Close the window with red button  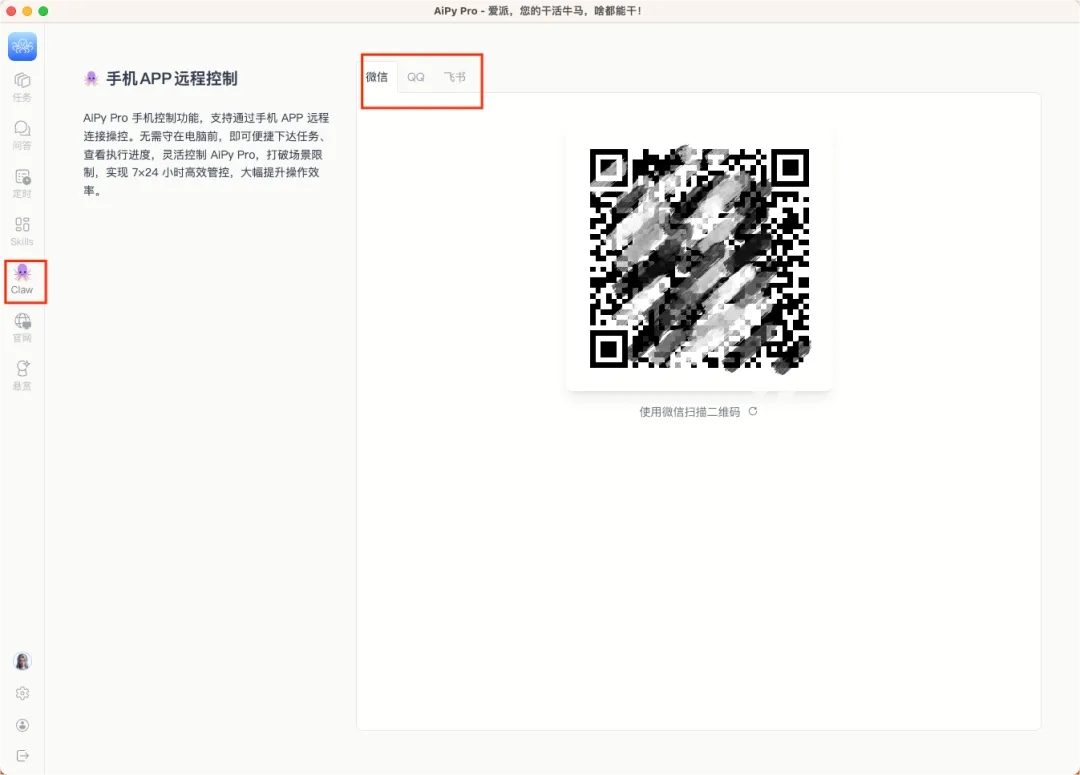click(11, 11)
